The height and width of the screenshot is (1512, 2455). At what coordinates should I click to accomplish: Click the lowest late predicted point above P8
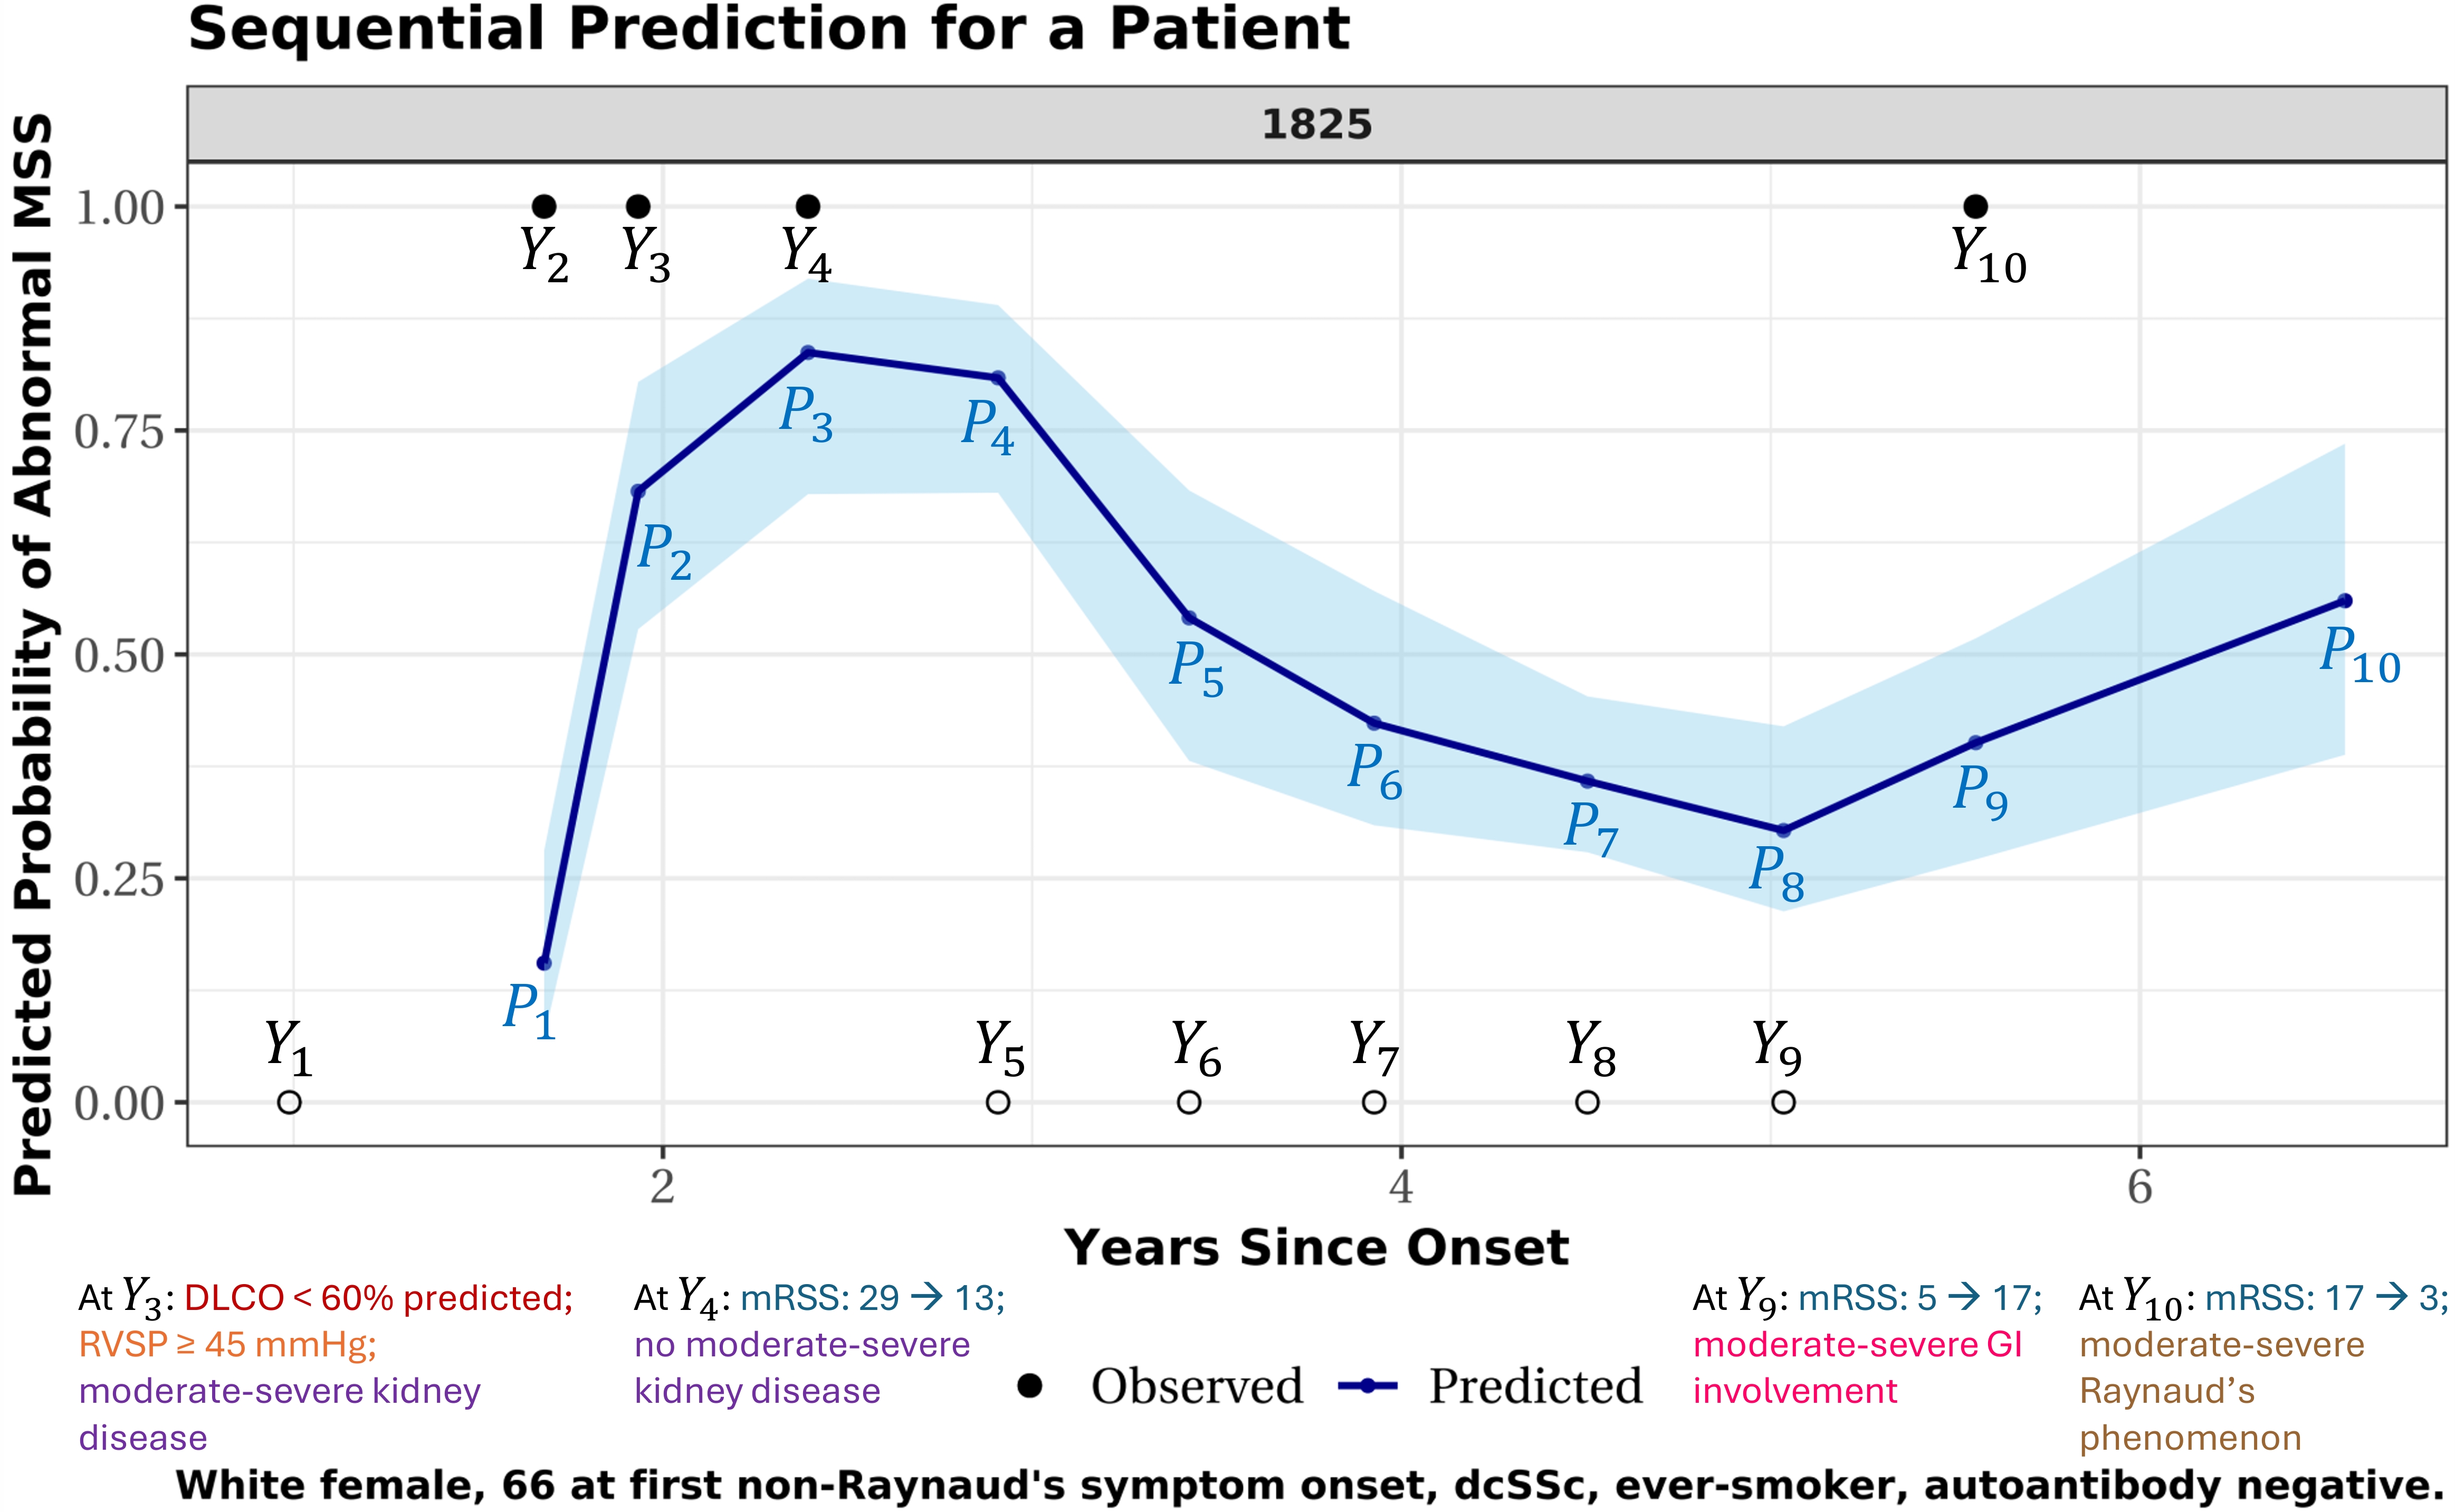[x=1783, y=830]
